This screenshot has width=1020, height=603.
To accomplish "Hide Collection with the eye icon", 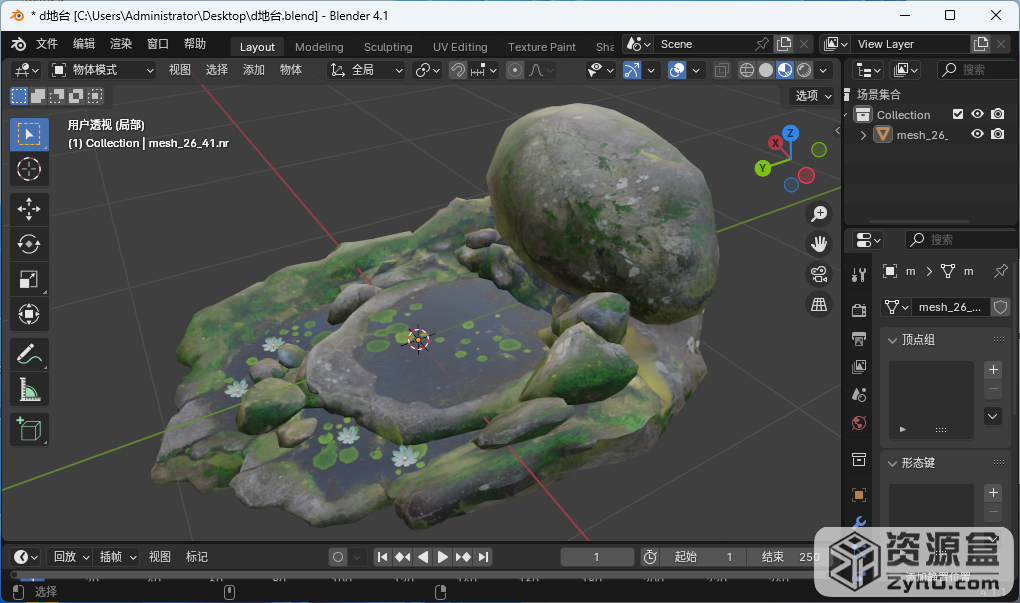I will [x=978, y=115].
